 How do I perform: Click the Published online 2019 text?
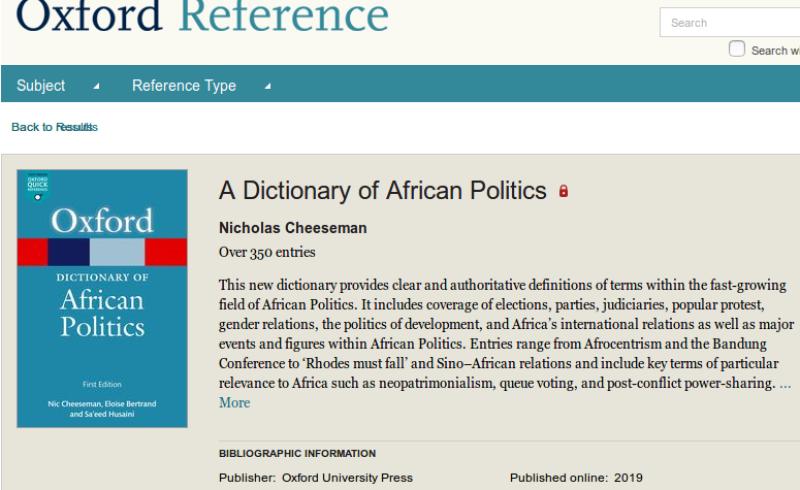(x=576, y=477)
